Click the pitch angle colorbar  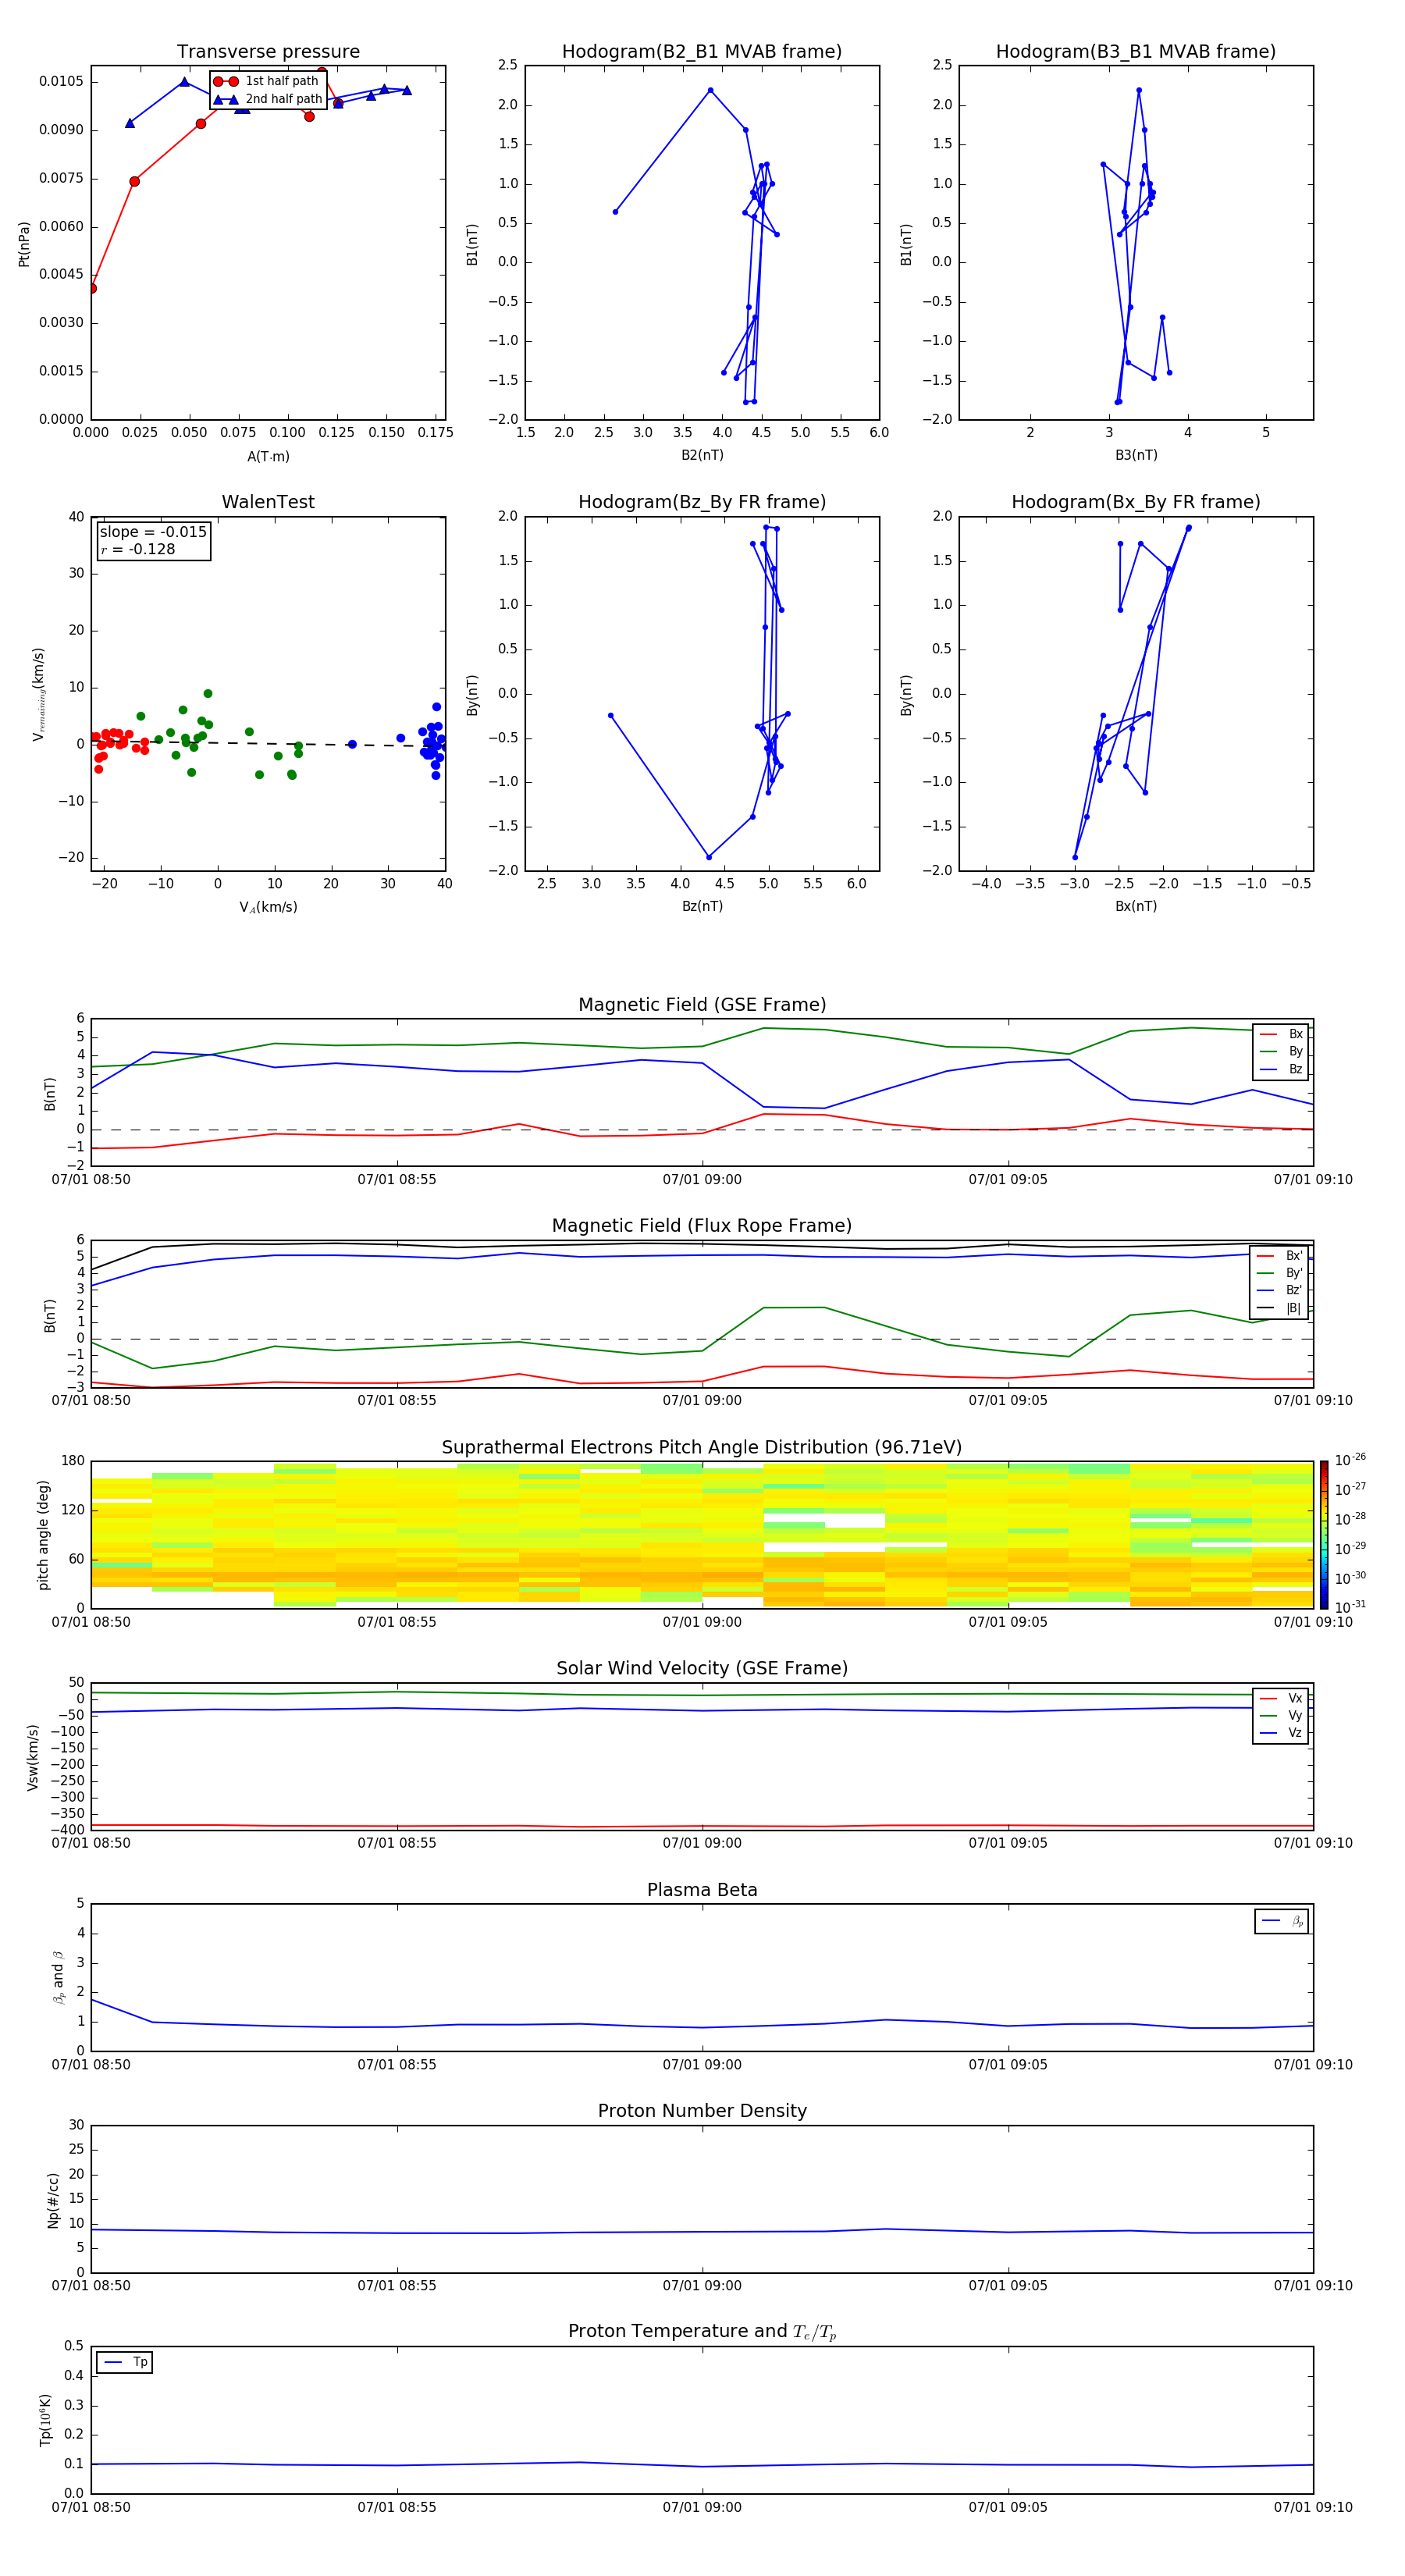coord(1324,1535)
